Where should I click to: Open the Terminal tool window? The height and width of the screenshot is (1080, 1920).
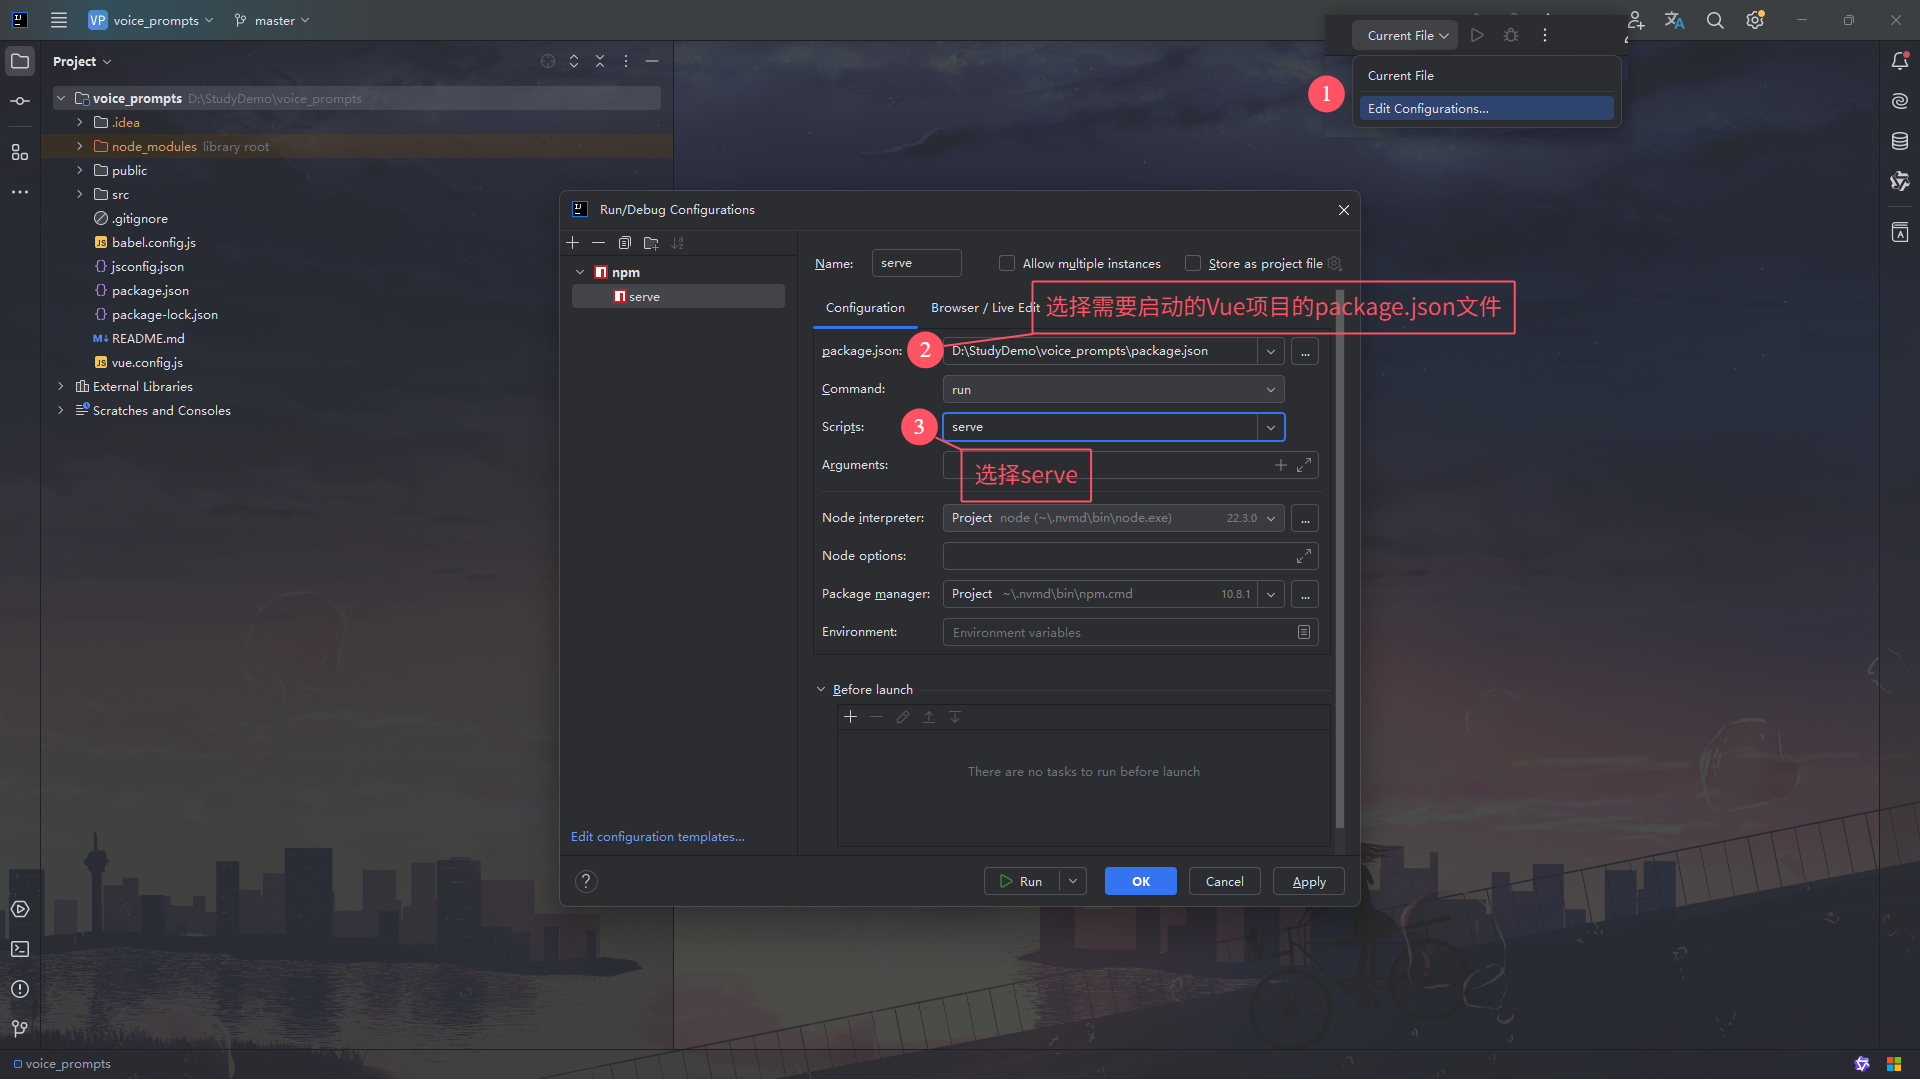[x=20, y=949]
